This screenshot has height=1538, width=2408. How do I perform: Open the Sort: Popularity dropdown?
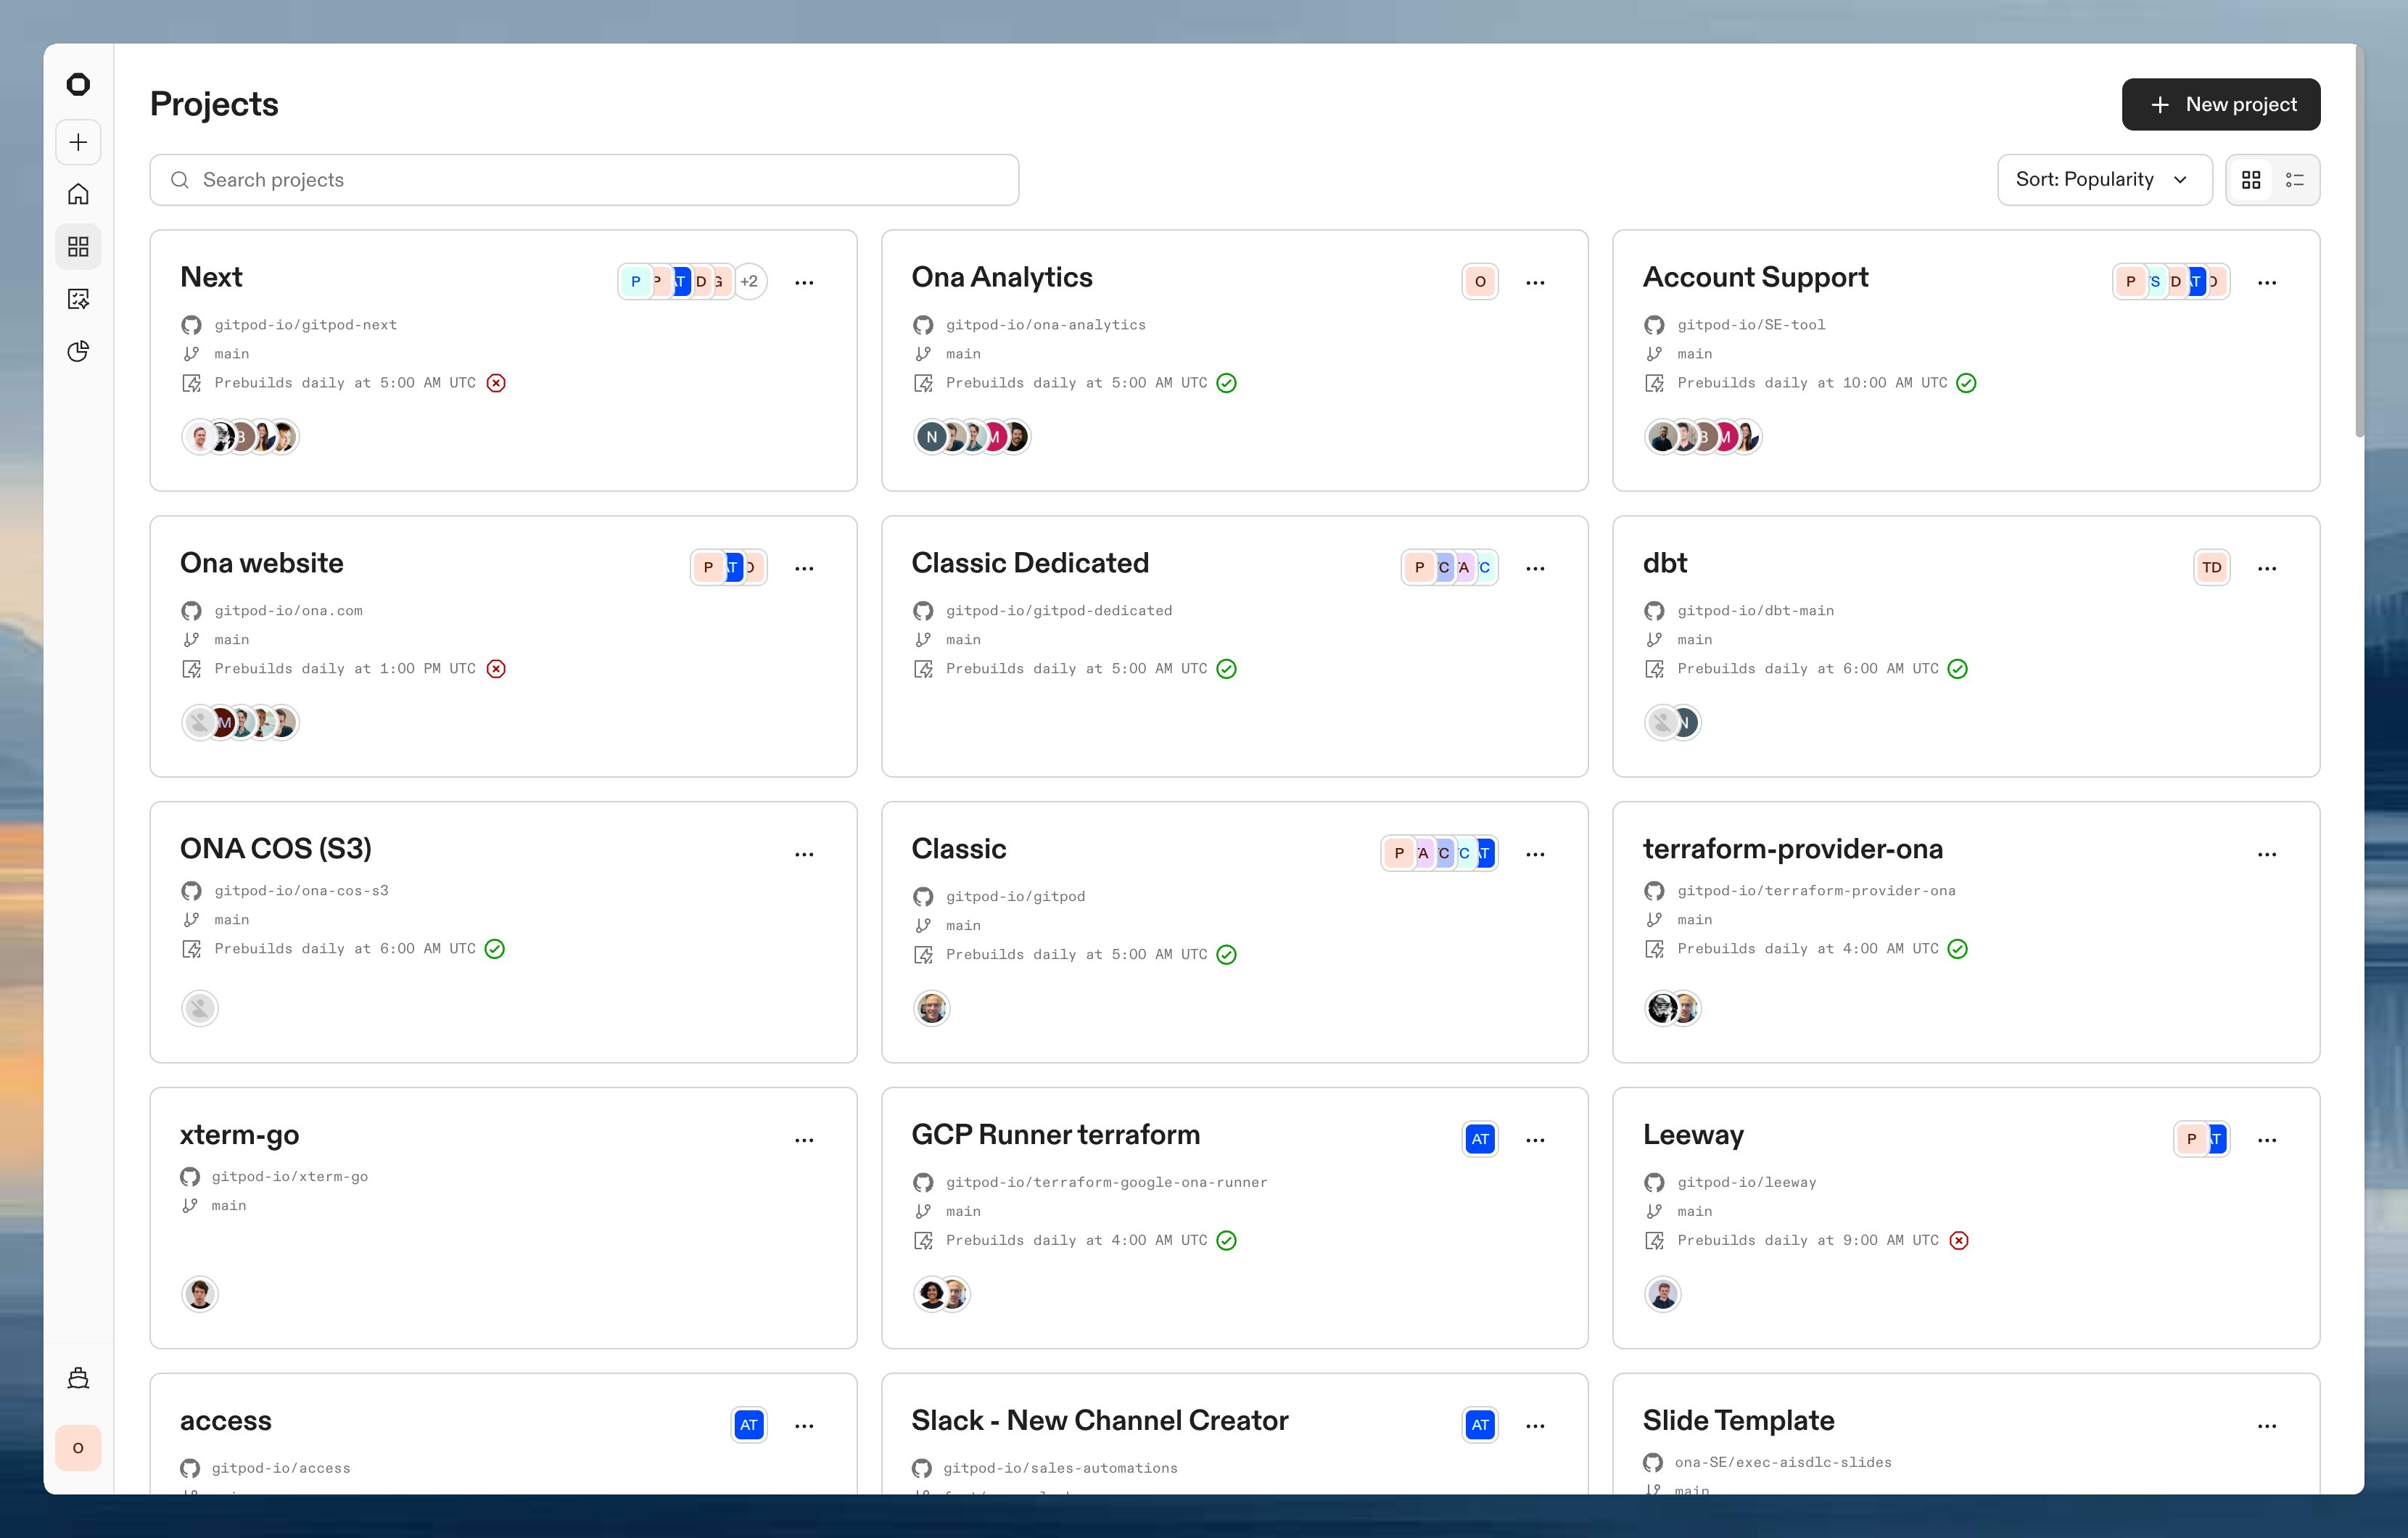point(2104,180)
